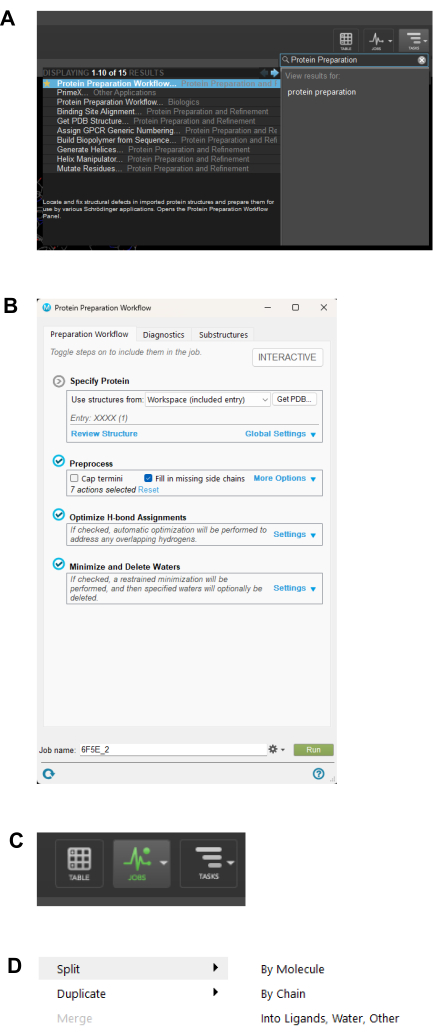Click the help question mark icon

(319, 773)
